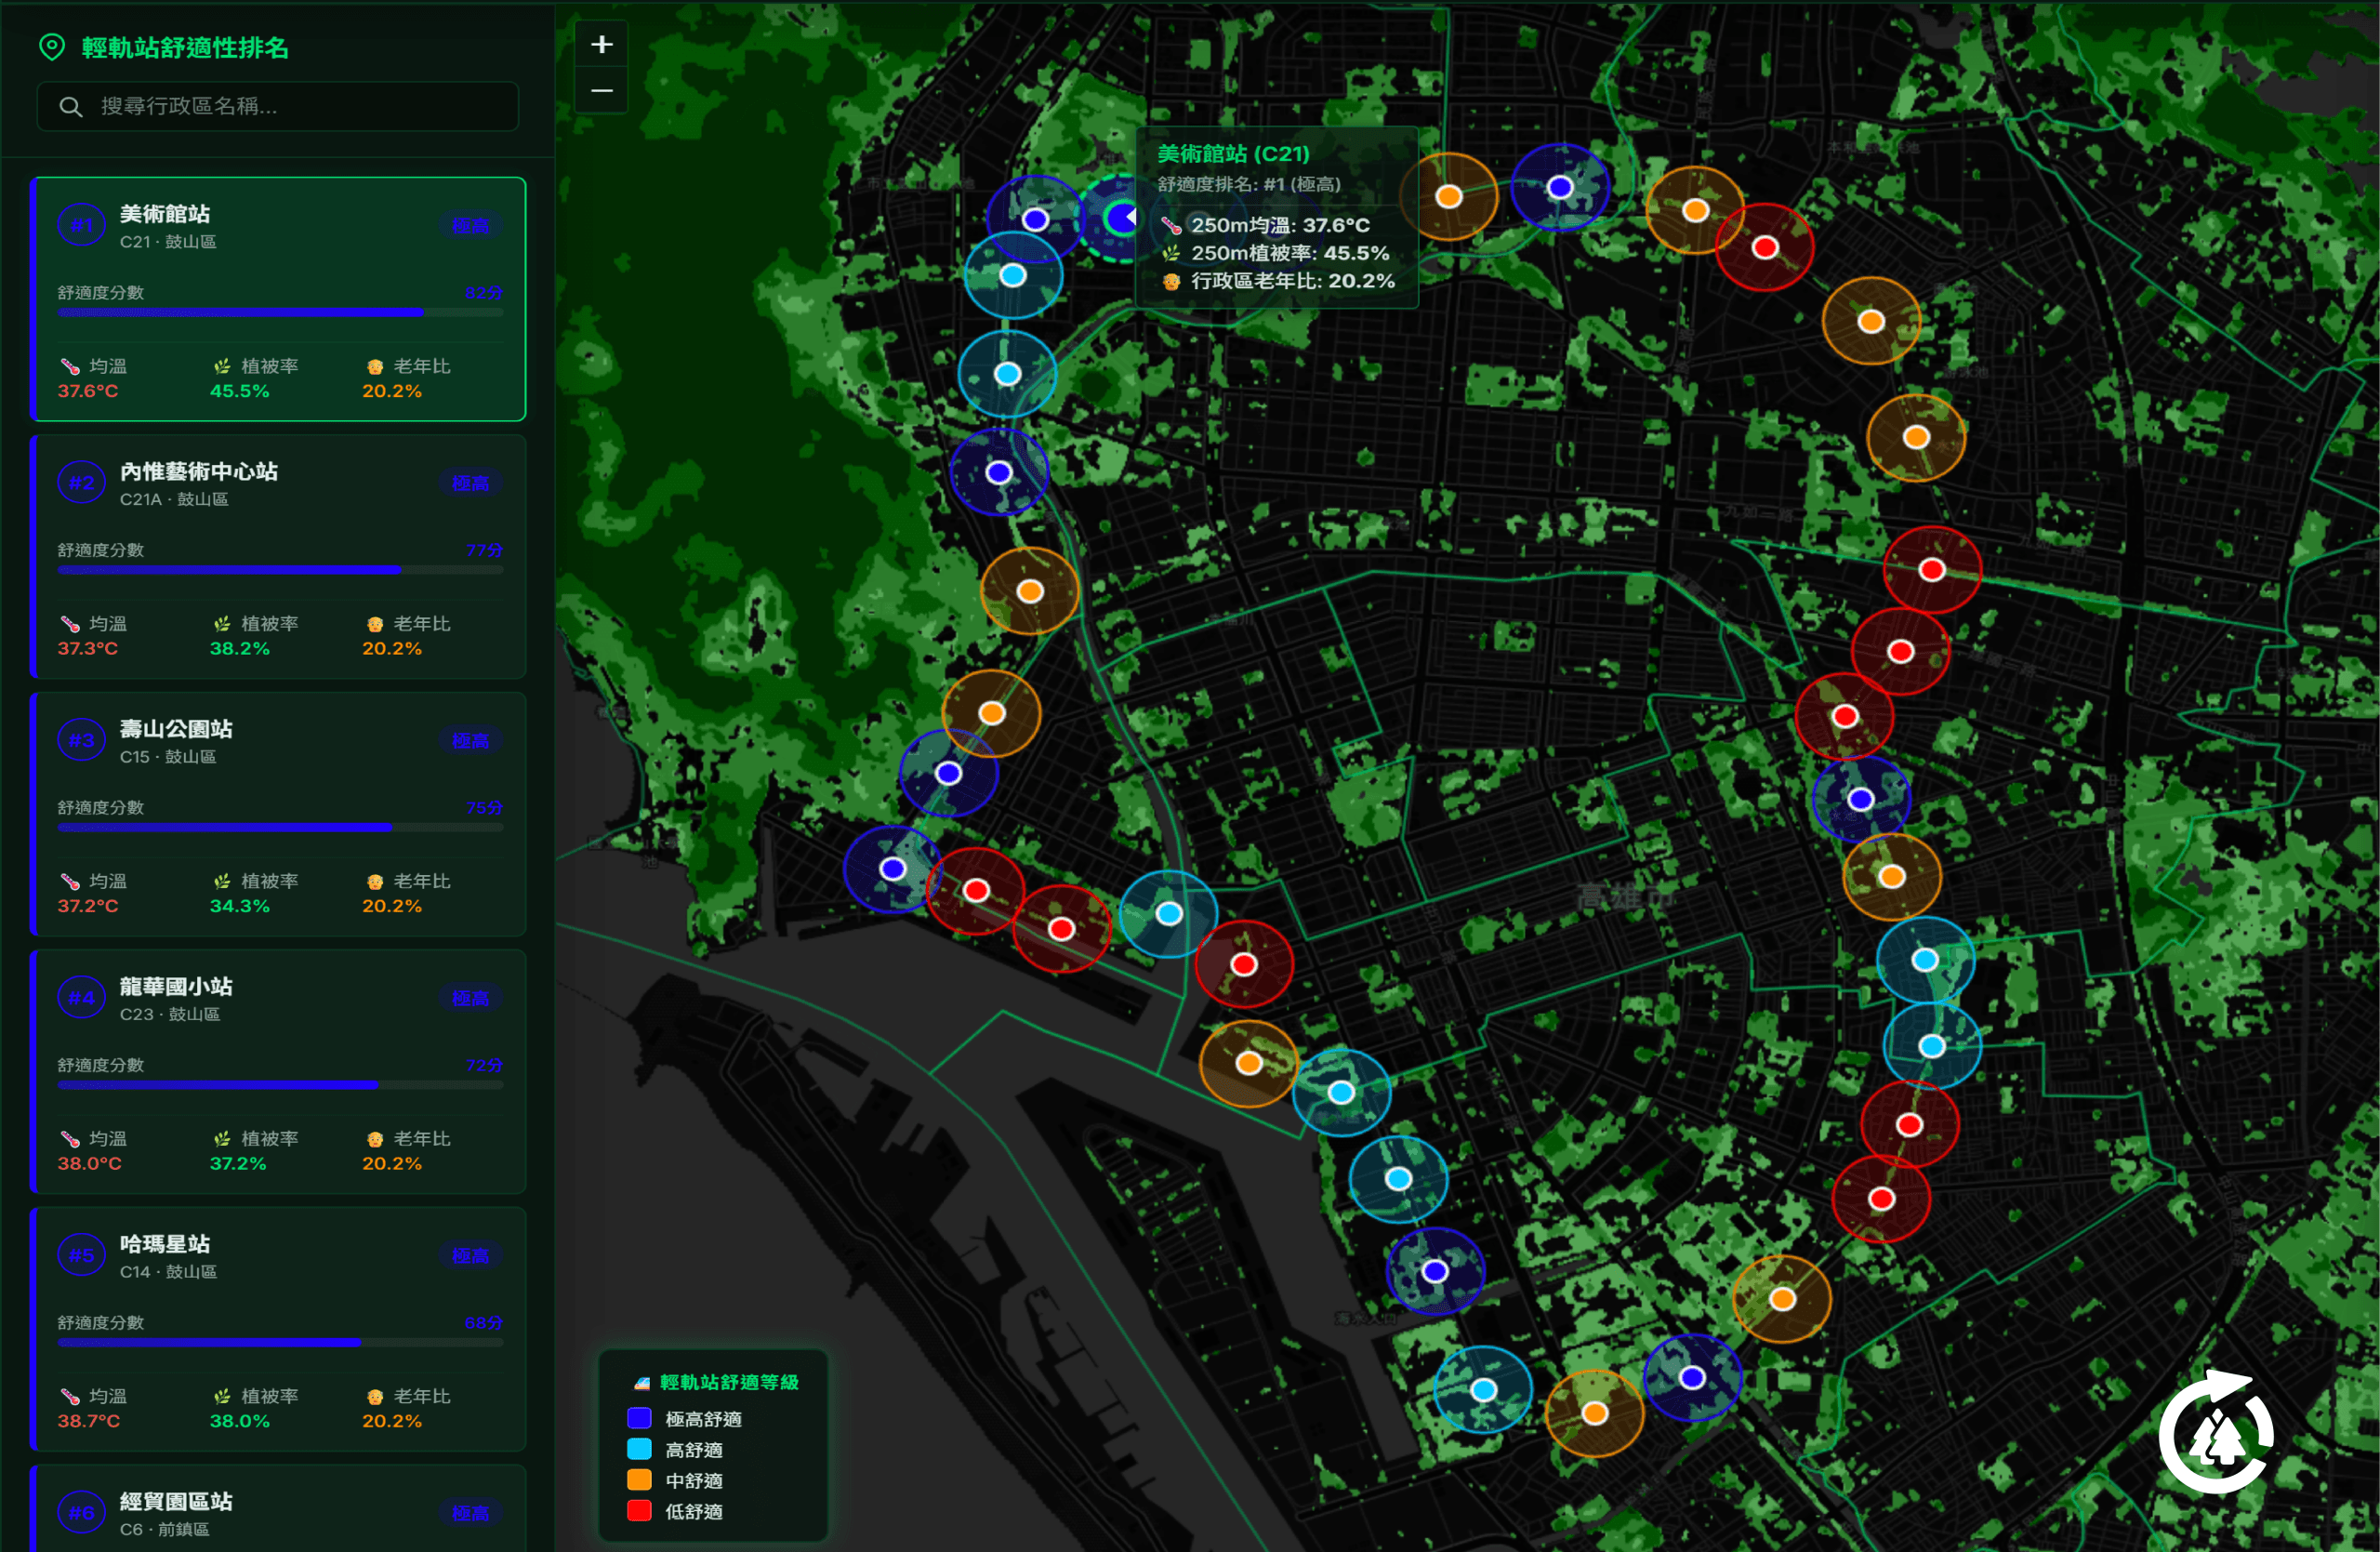Select the 經貿園區站 station name
The height and width of the screenshot is (1552, 2380).
(176, 1502)
